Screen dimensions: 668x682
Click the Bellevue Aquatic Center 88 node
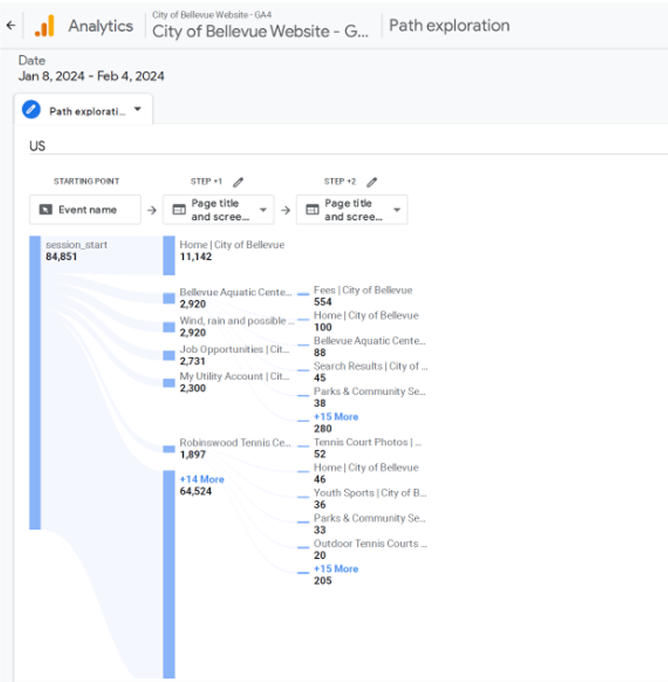coord(370,346)
